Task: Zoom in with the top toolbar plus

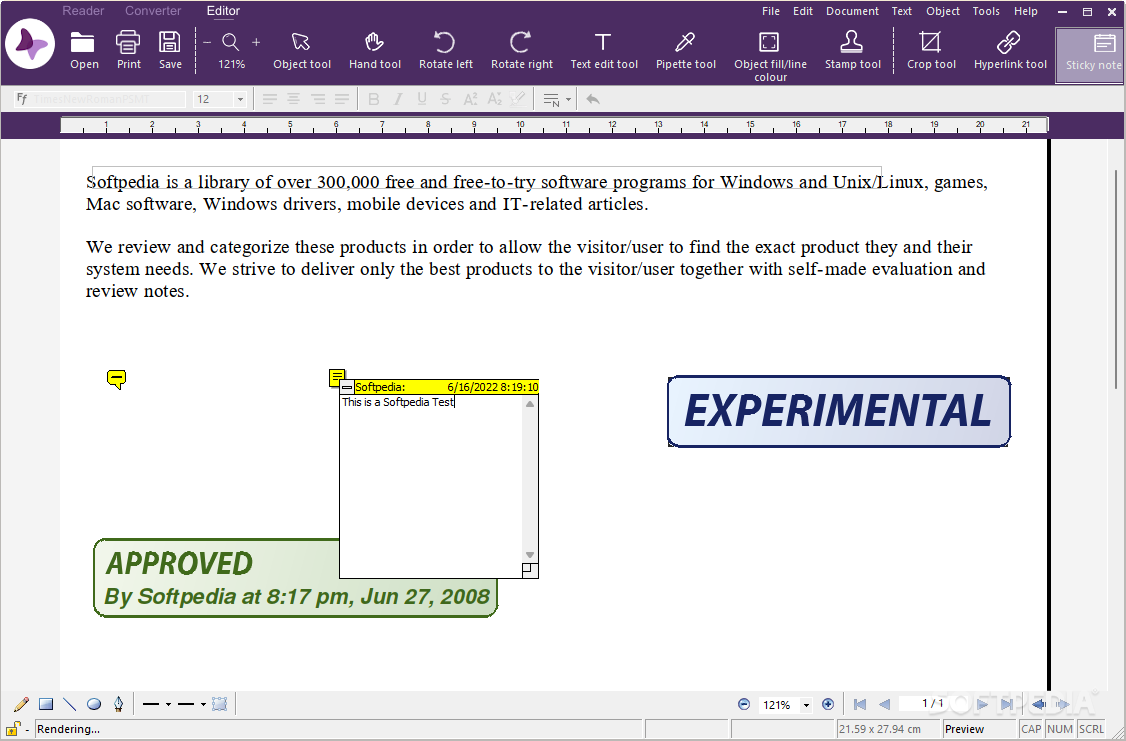Action: pyautogui.click(x=256, y=42)
